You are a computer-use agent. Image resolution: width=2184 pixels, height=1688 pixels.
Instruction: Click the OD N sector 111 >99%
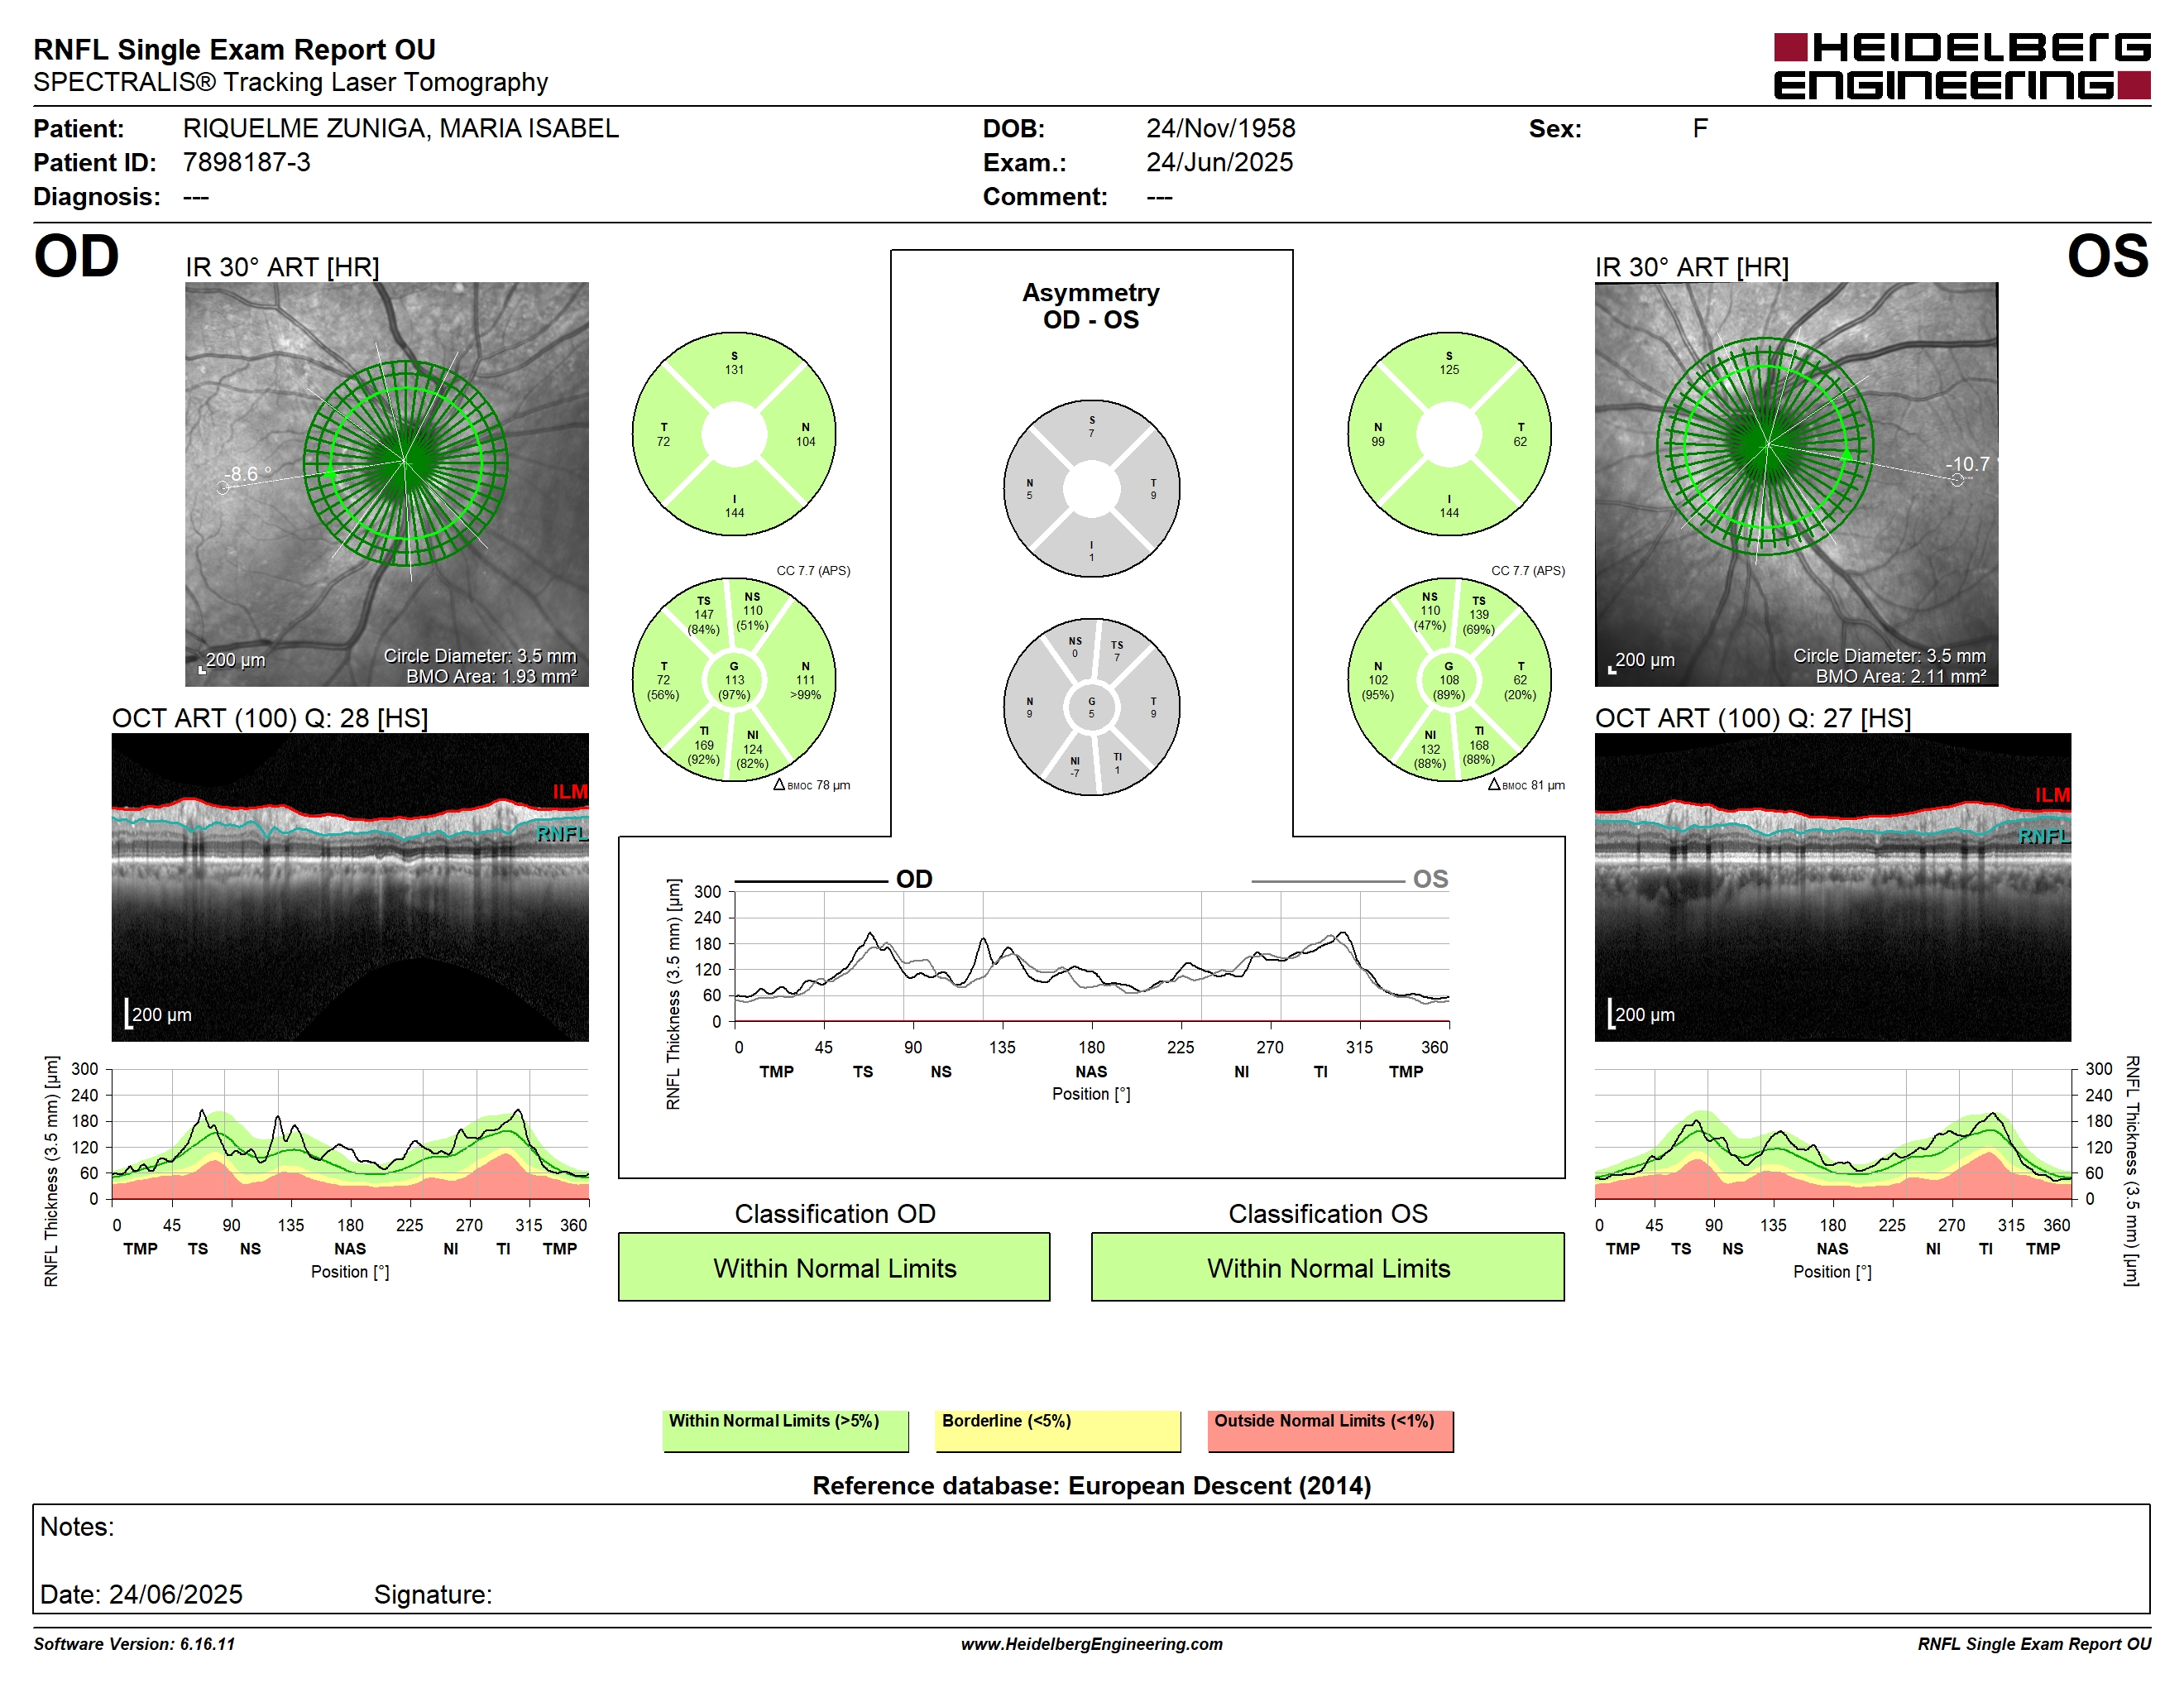point(805,680)
